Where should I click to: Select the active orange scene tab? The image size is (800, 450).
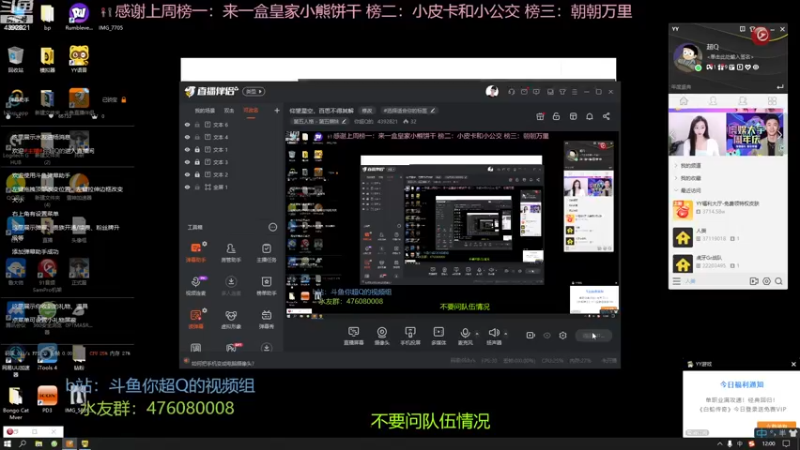pos(251,111)
